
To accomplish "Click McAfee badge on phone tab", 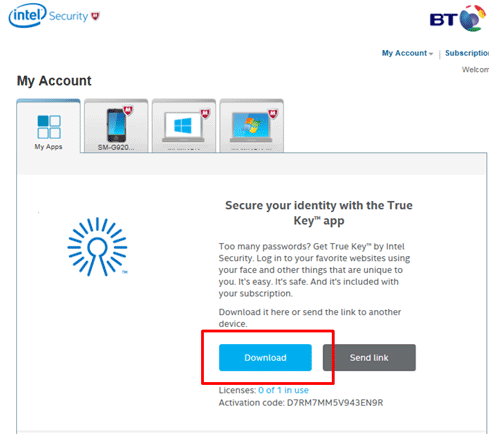I will 128,110.
